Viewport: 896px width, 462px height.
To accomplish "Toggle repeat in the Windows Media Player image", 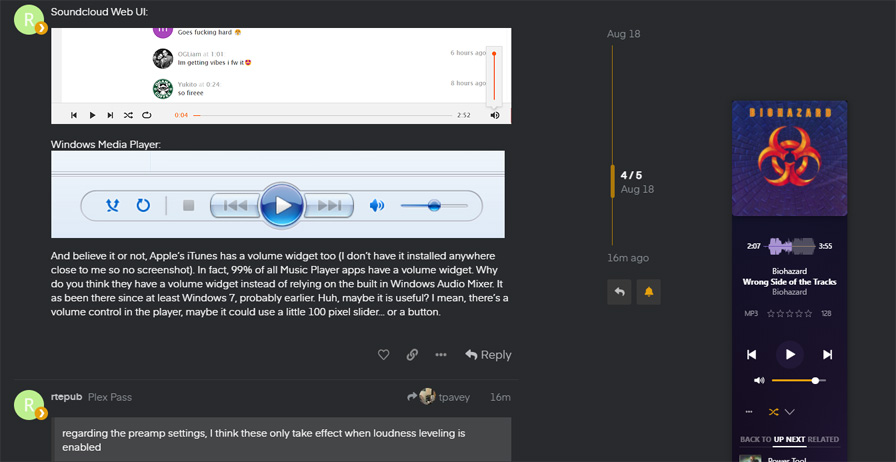I will click(x=143, y=205).
